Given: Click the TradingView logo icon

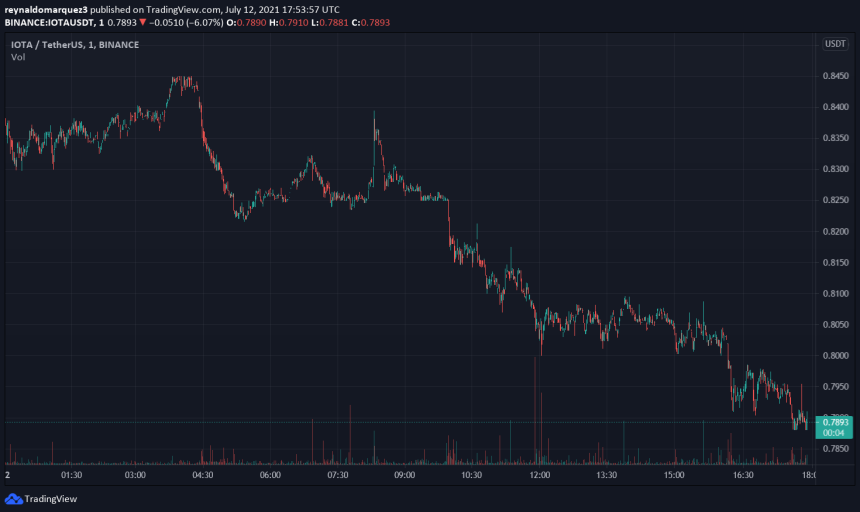Looking at the screenshot, I should [x=13, y=499].
